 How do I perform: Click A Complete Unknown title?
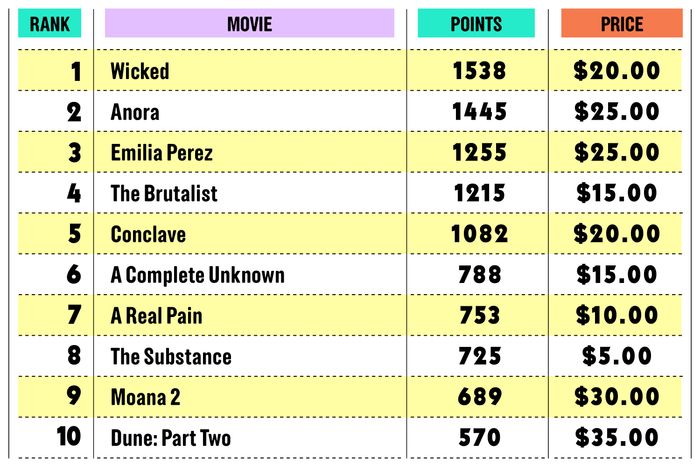pyautogui.click(x=197, y=275)
